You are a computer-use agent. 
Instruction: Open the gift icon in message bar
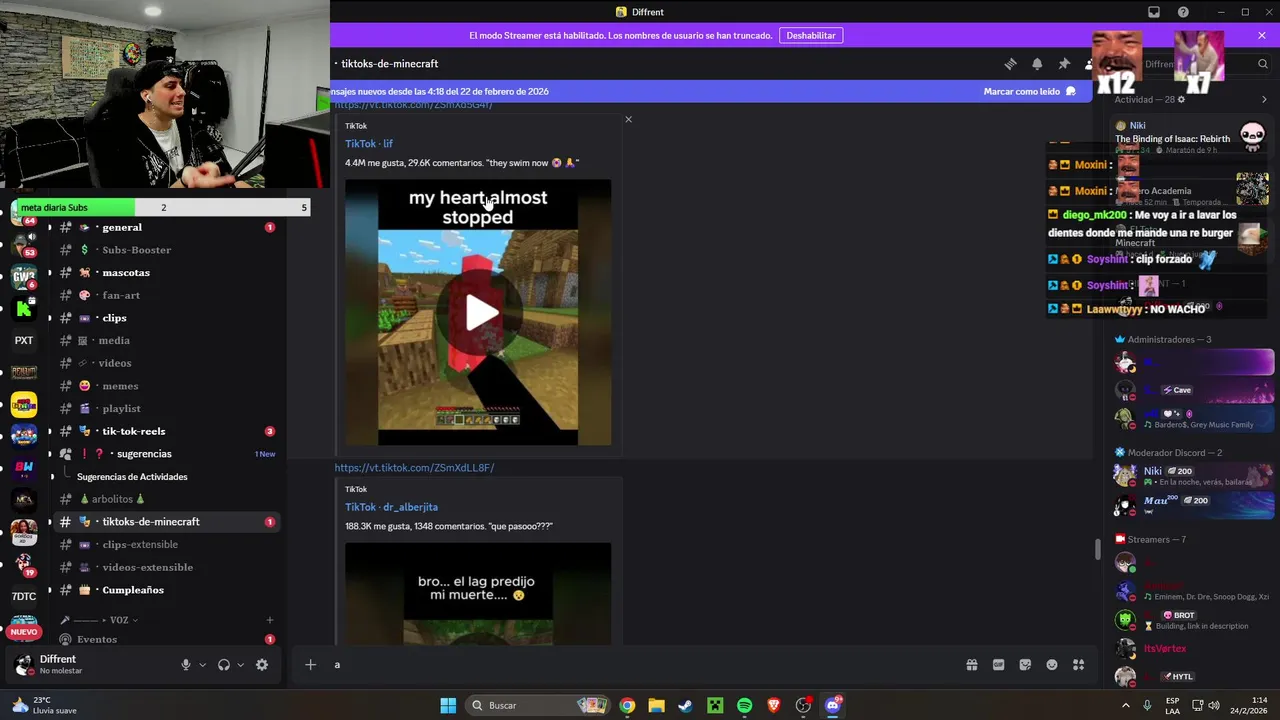(x=971, y=665)
